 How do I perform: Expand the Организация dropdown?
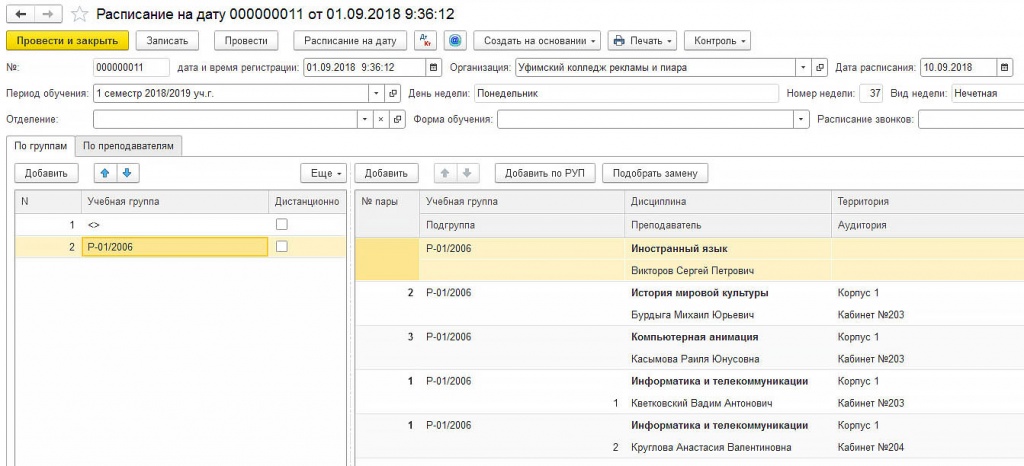[804, 67]
